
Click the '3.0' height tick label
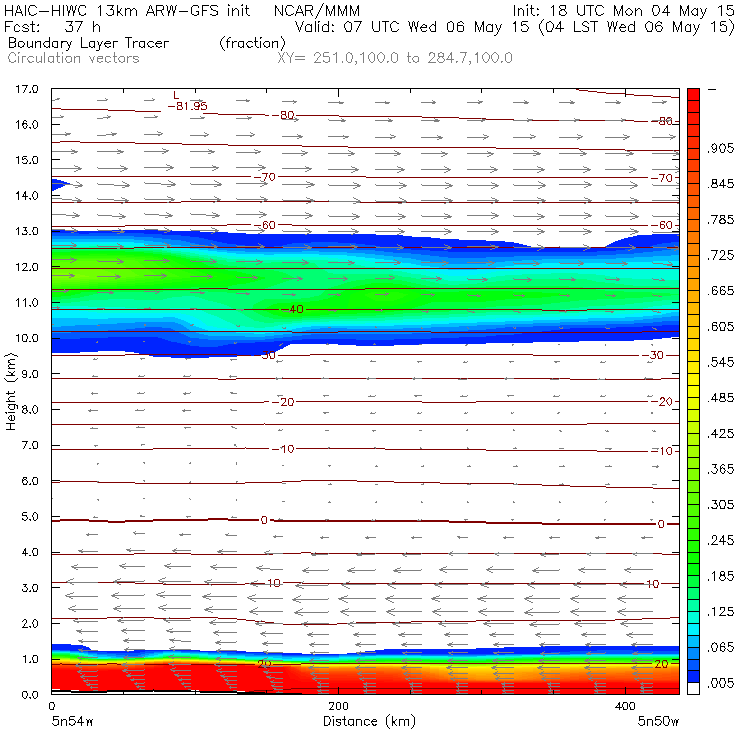point(30,588)
